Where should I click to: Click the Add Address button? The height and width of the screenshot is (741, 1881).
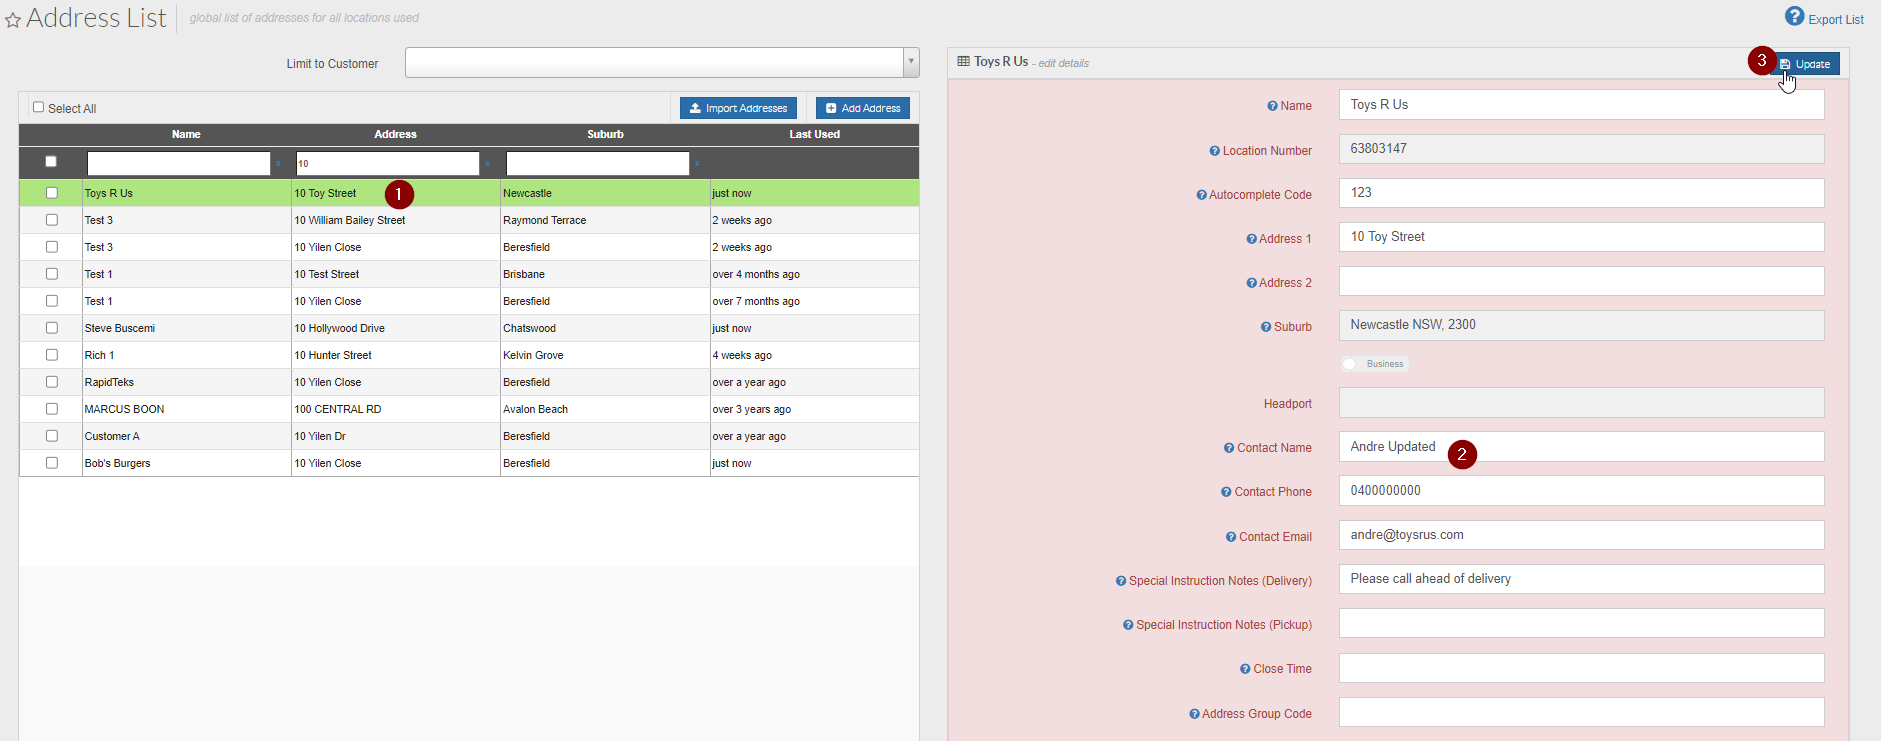click(863, 108)
